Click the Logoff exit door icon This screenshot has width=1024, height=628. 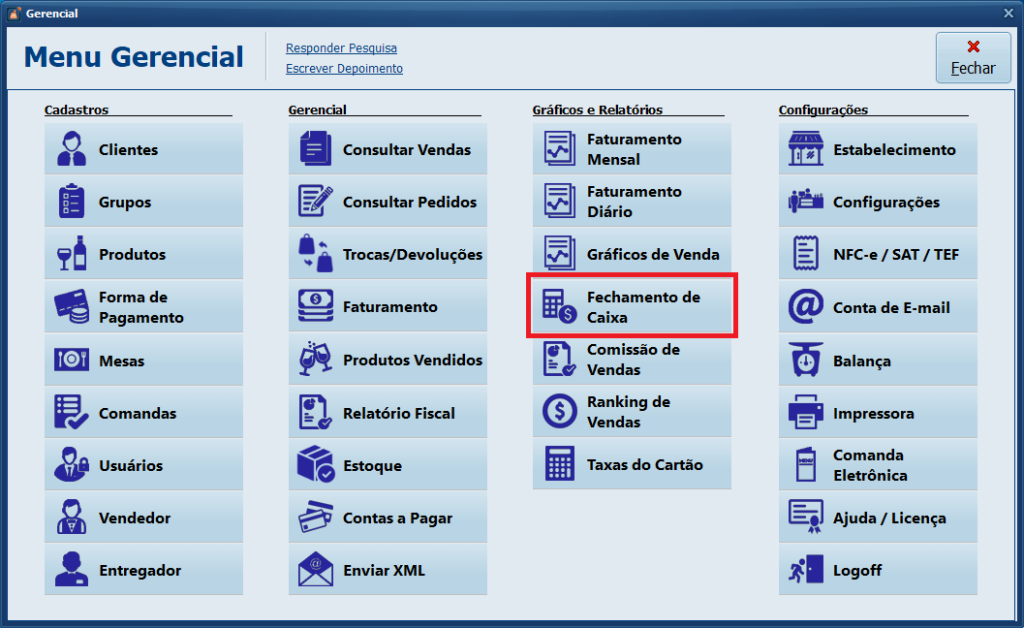pos(805,570)
